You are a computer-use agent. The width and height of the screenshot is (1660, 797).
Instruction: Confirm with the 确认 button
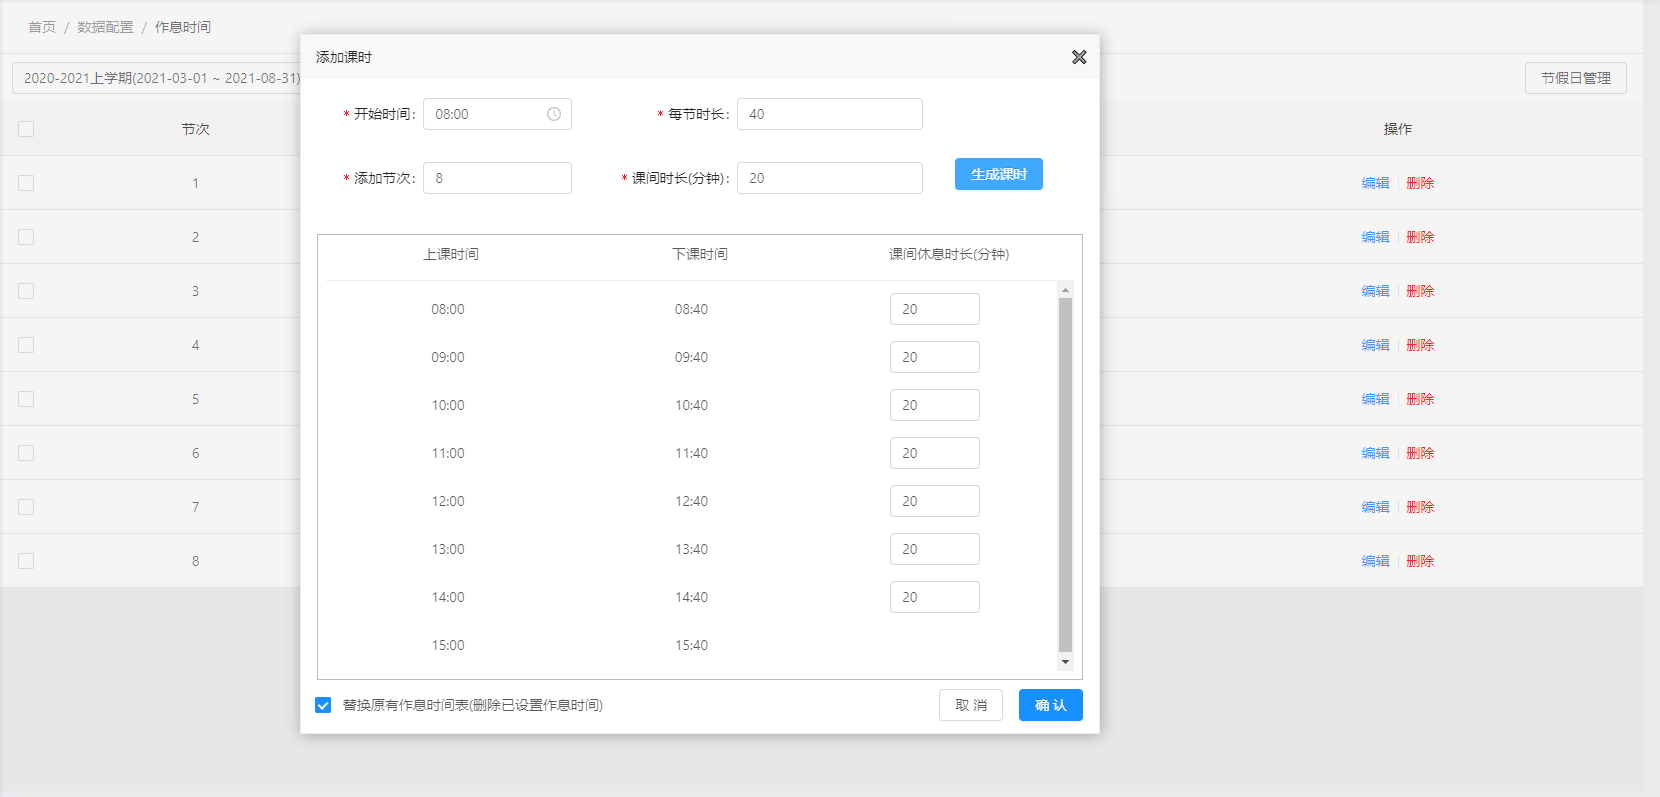(x=1051, y=705)
